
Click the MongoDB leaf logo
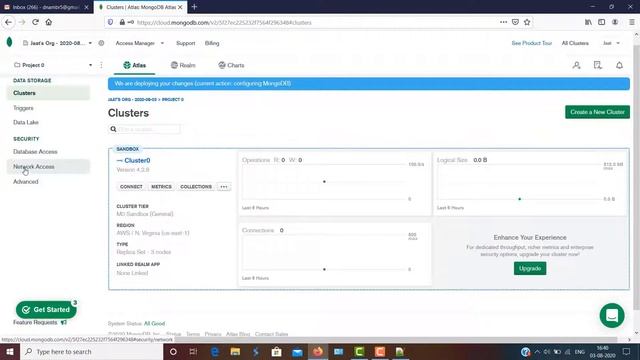[x=9, y=42]
